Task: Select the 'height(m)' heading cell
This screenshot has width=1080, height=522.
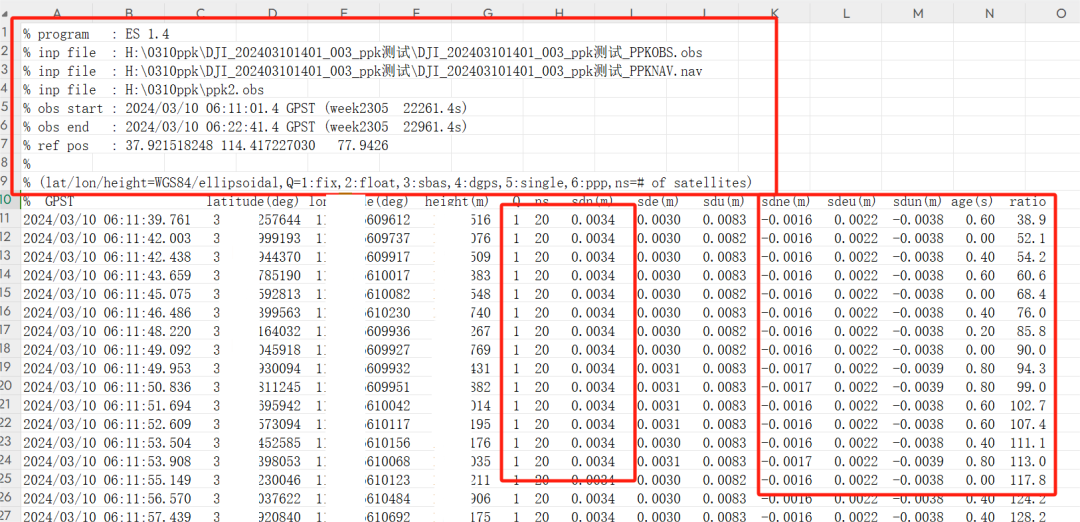Action: click(x=454, y=202)
